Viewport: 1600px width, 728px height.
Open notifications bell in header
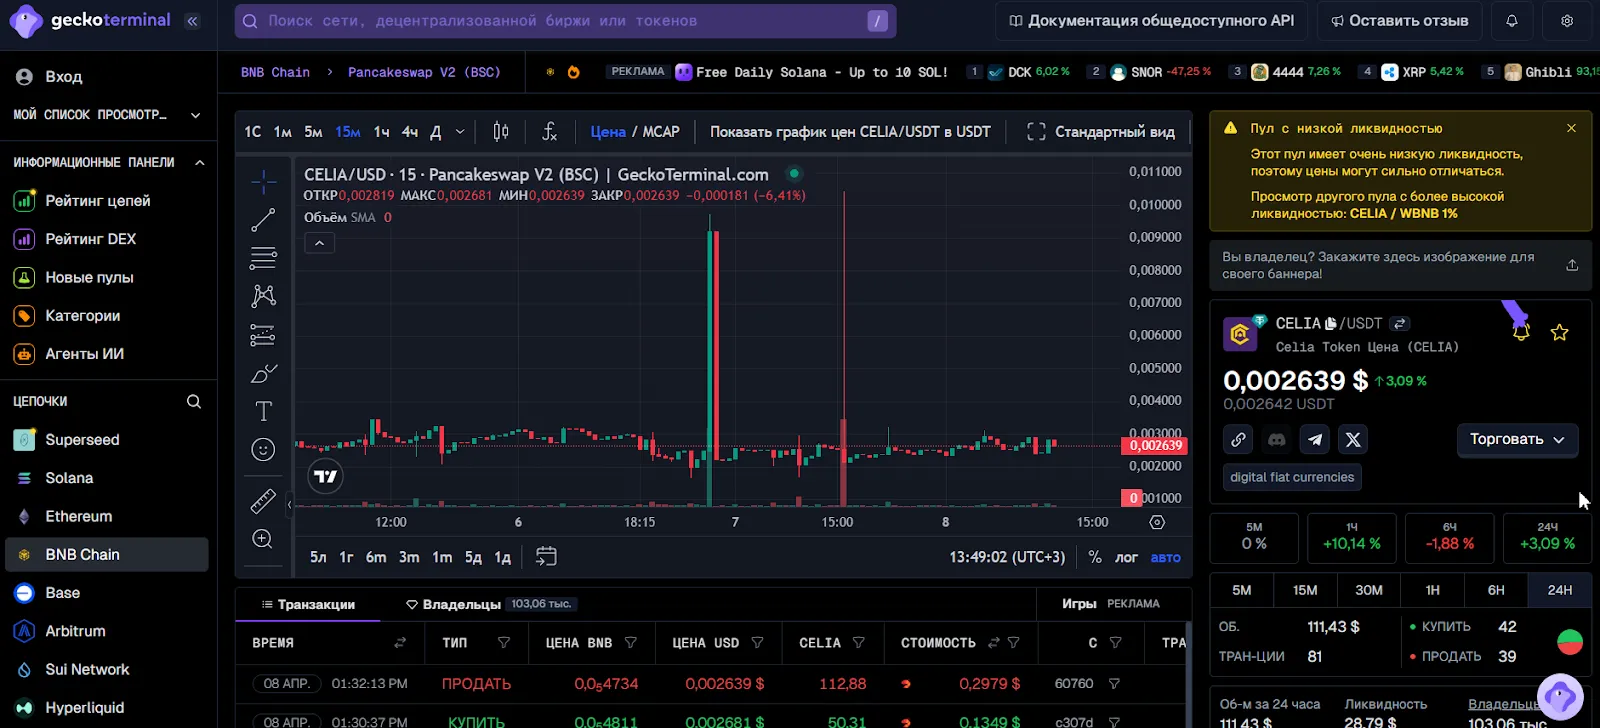tap(1512, 21)
